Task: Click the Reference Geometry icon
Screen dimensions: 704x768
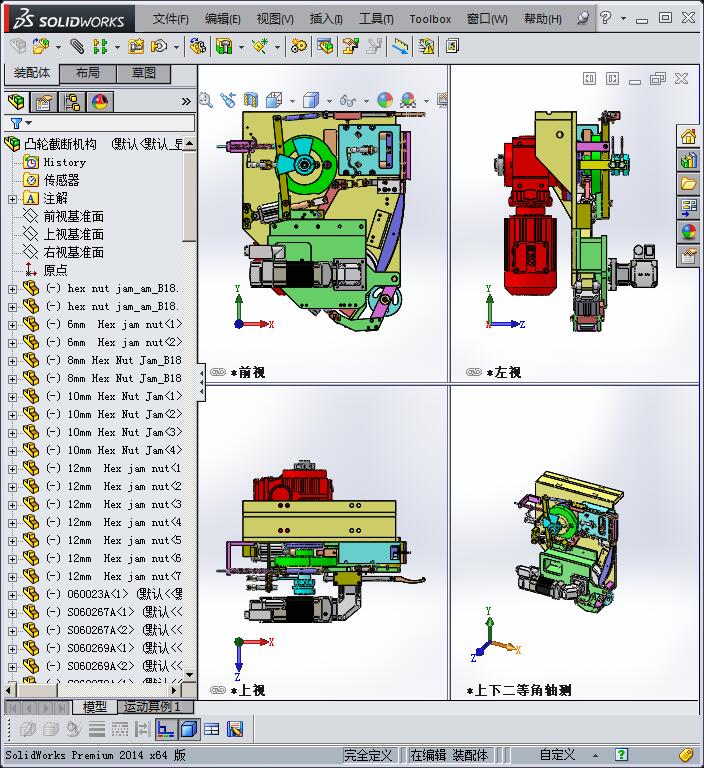Action: pos(260,47)
